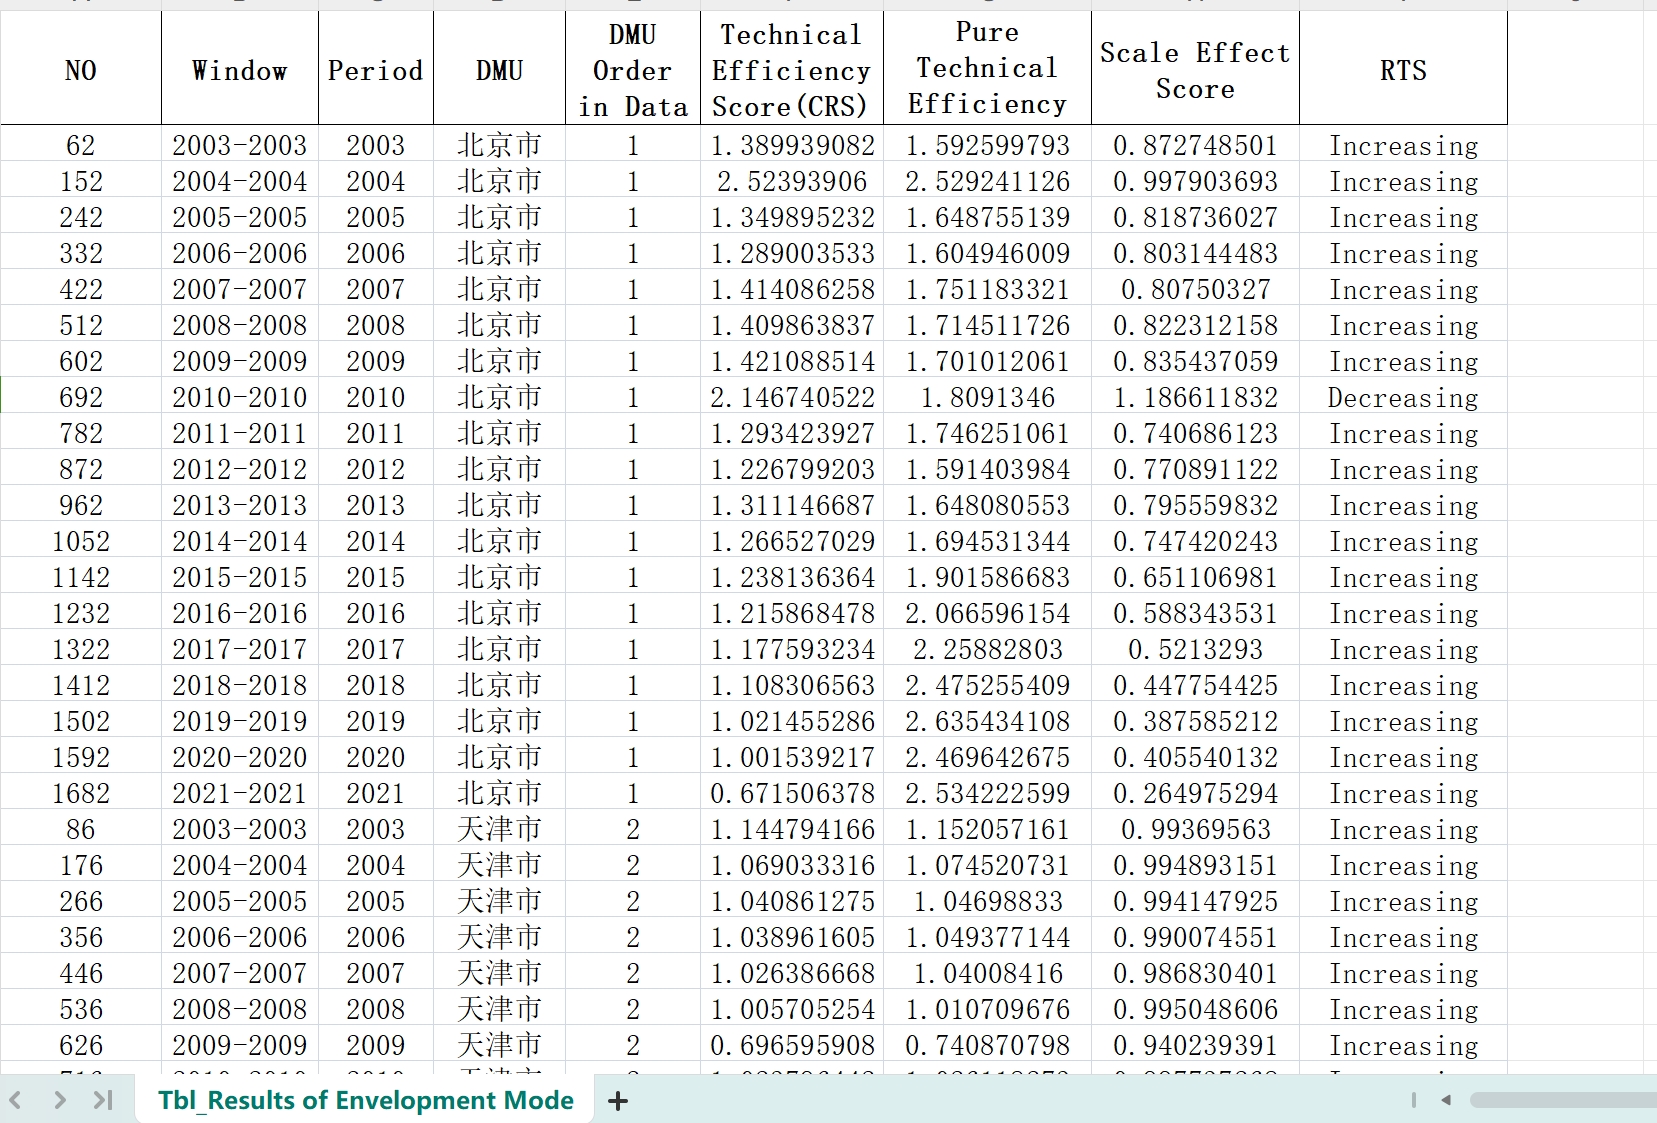Select the DMU Order in Data header
Screen dimensions: 1657x1123
(x=633, y=70)
